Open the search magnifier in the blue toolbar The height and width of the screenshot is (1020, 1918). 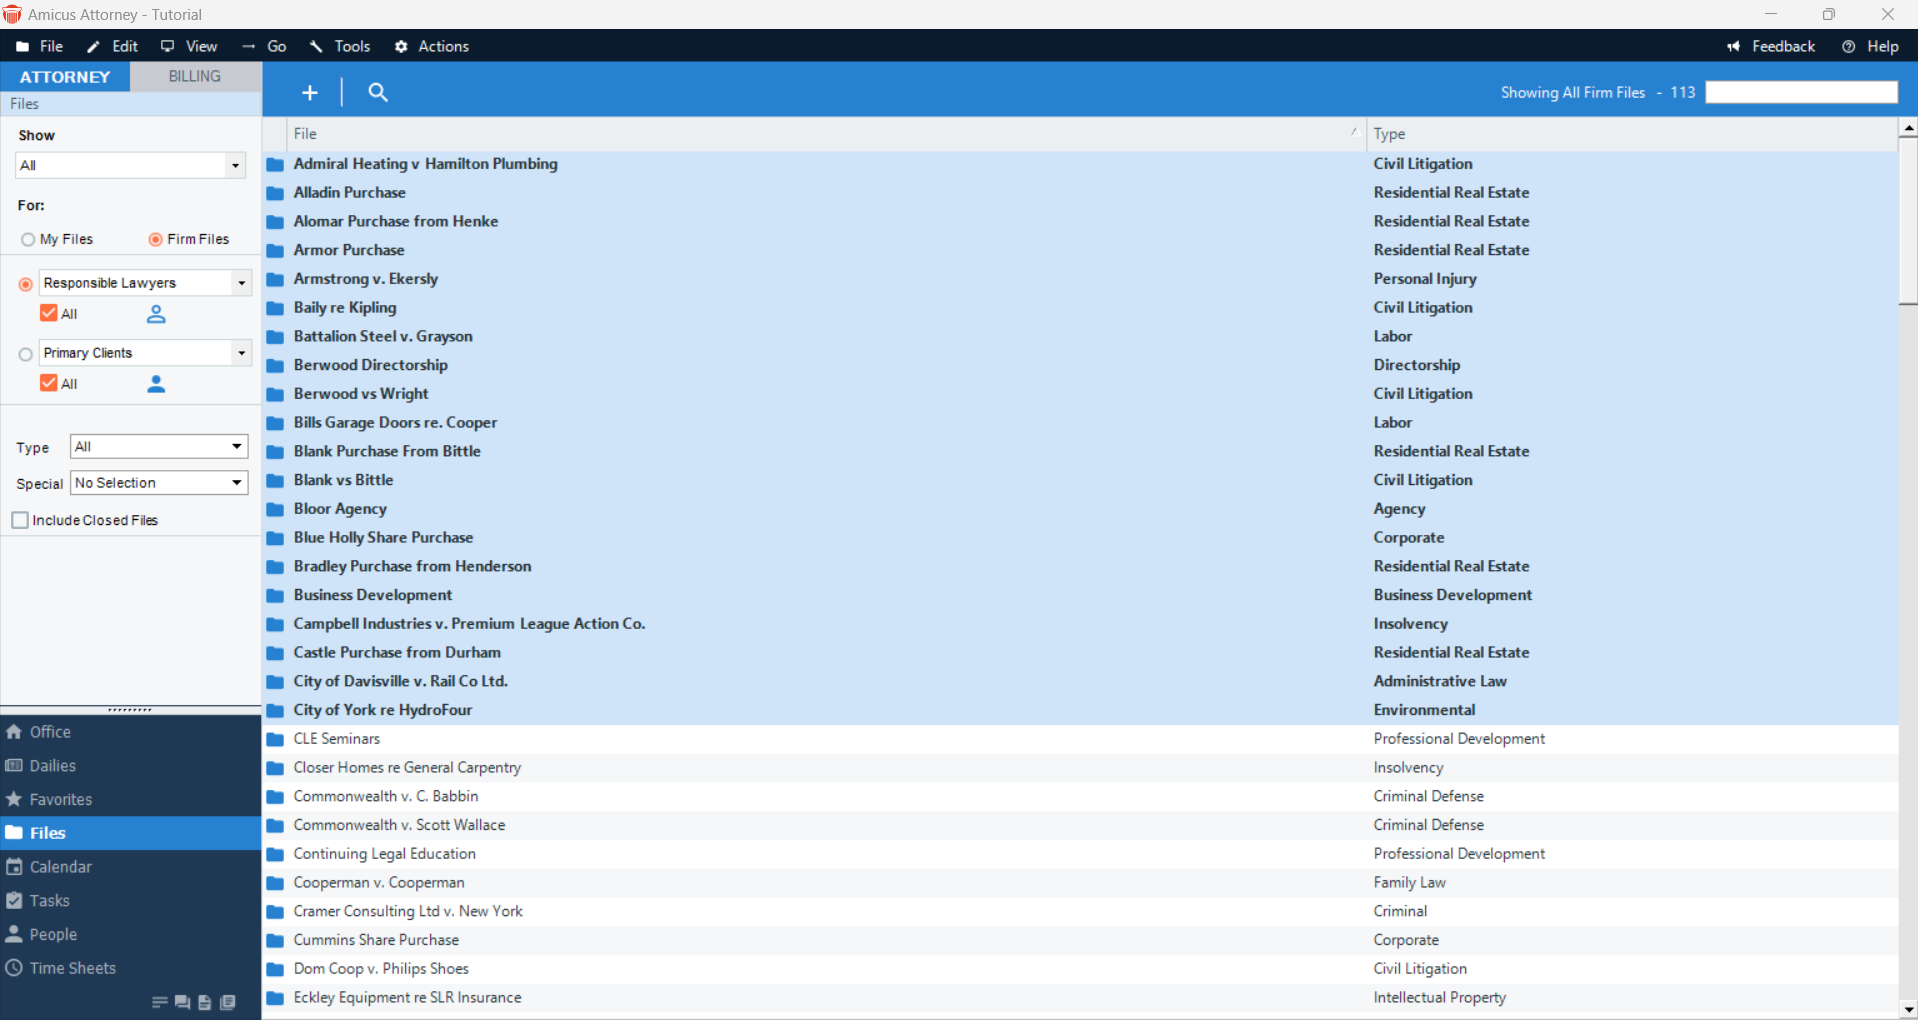[378, 92]
